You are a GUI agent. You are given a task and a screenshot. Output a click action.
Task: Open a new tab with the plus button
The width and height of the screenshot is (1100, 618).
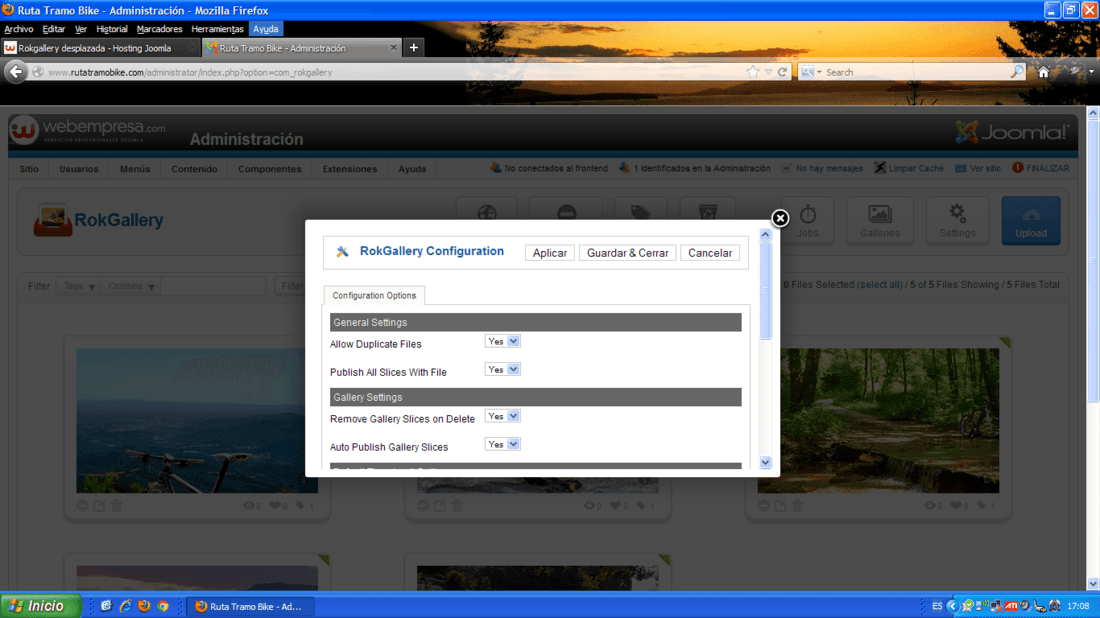point(414,48)
